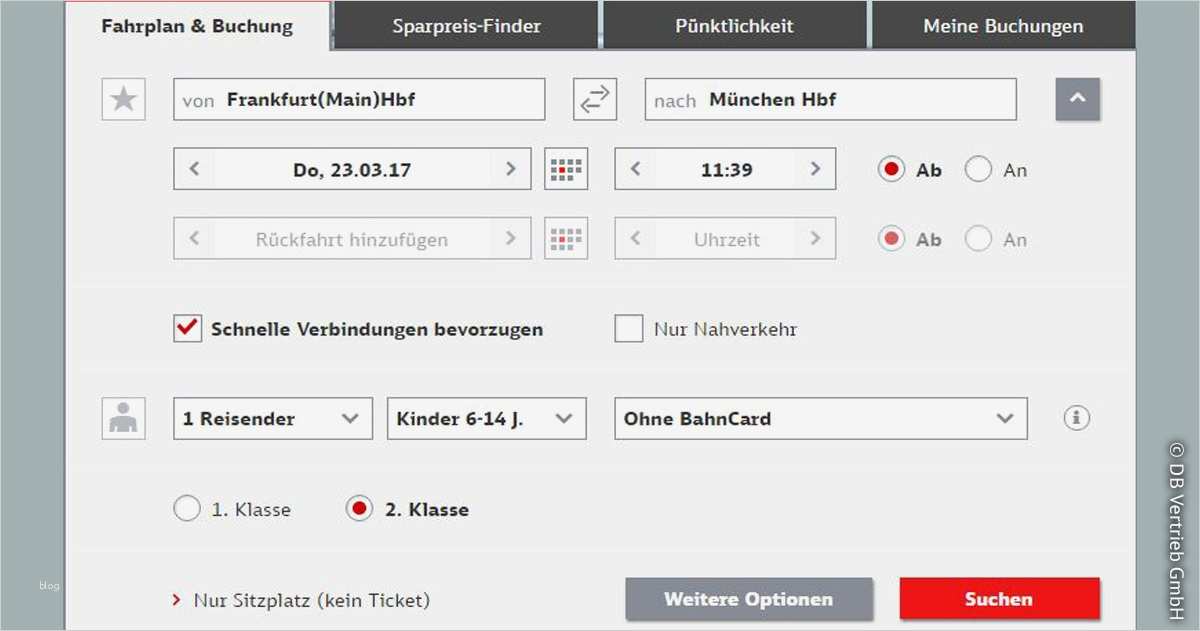
Task: Switch to the Sparpreis-Finder tab
Action: pos(467,26)
